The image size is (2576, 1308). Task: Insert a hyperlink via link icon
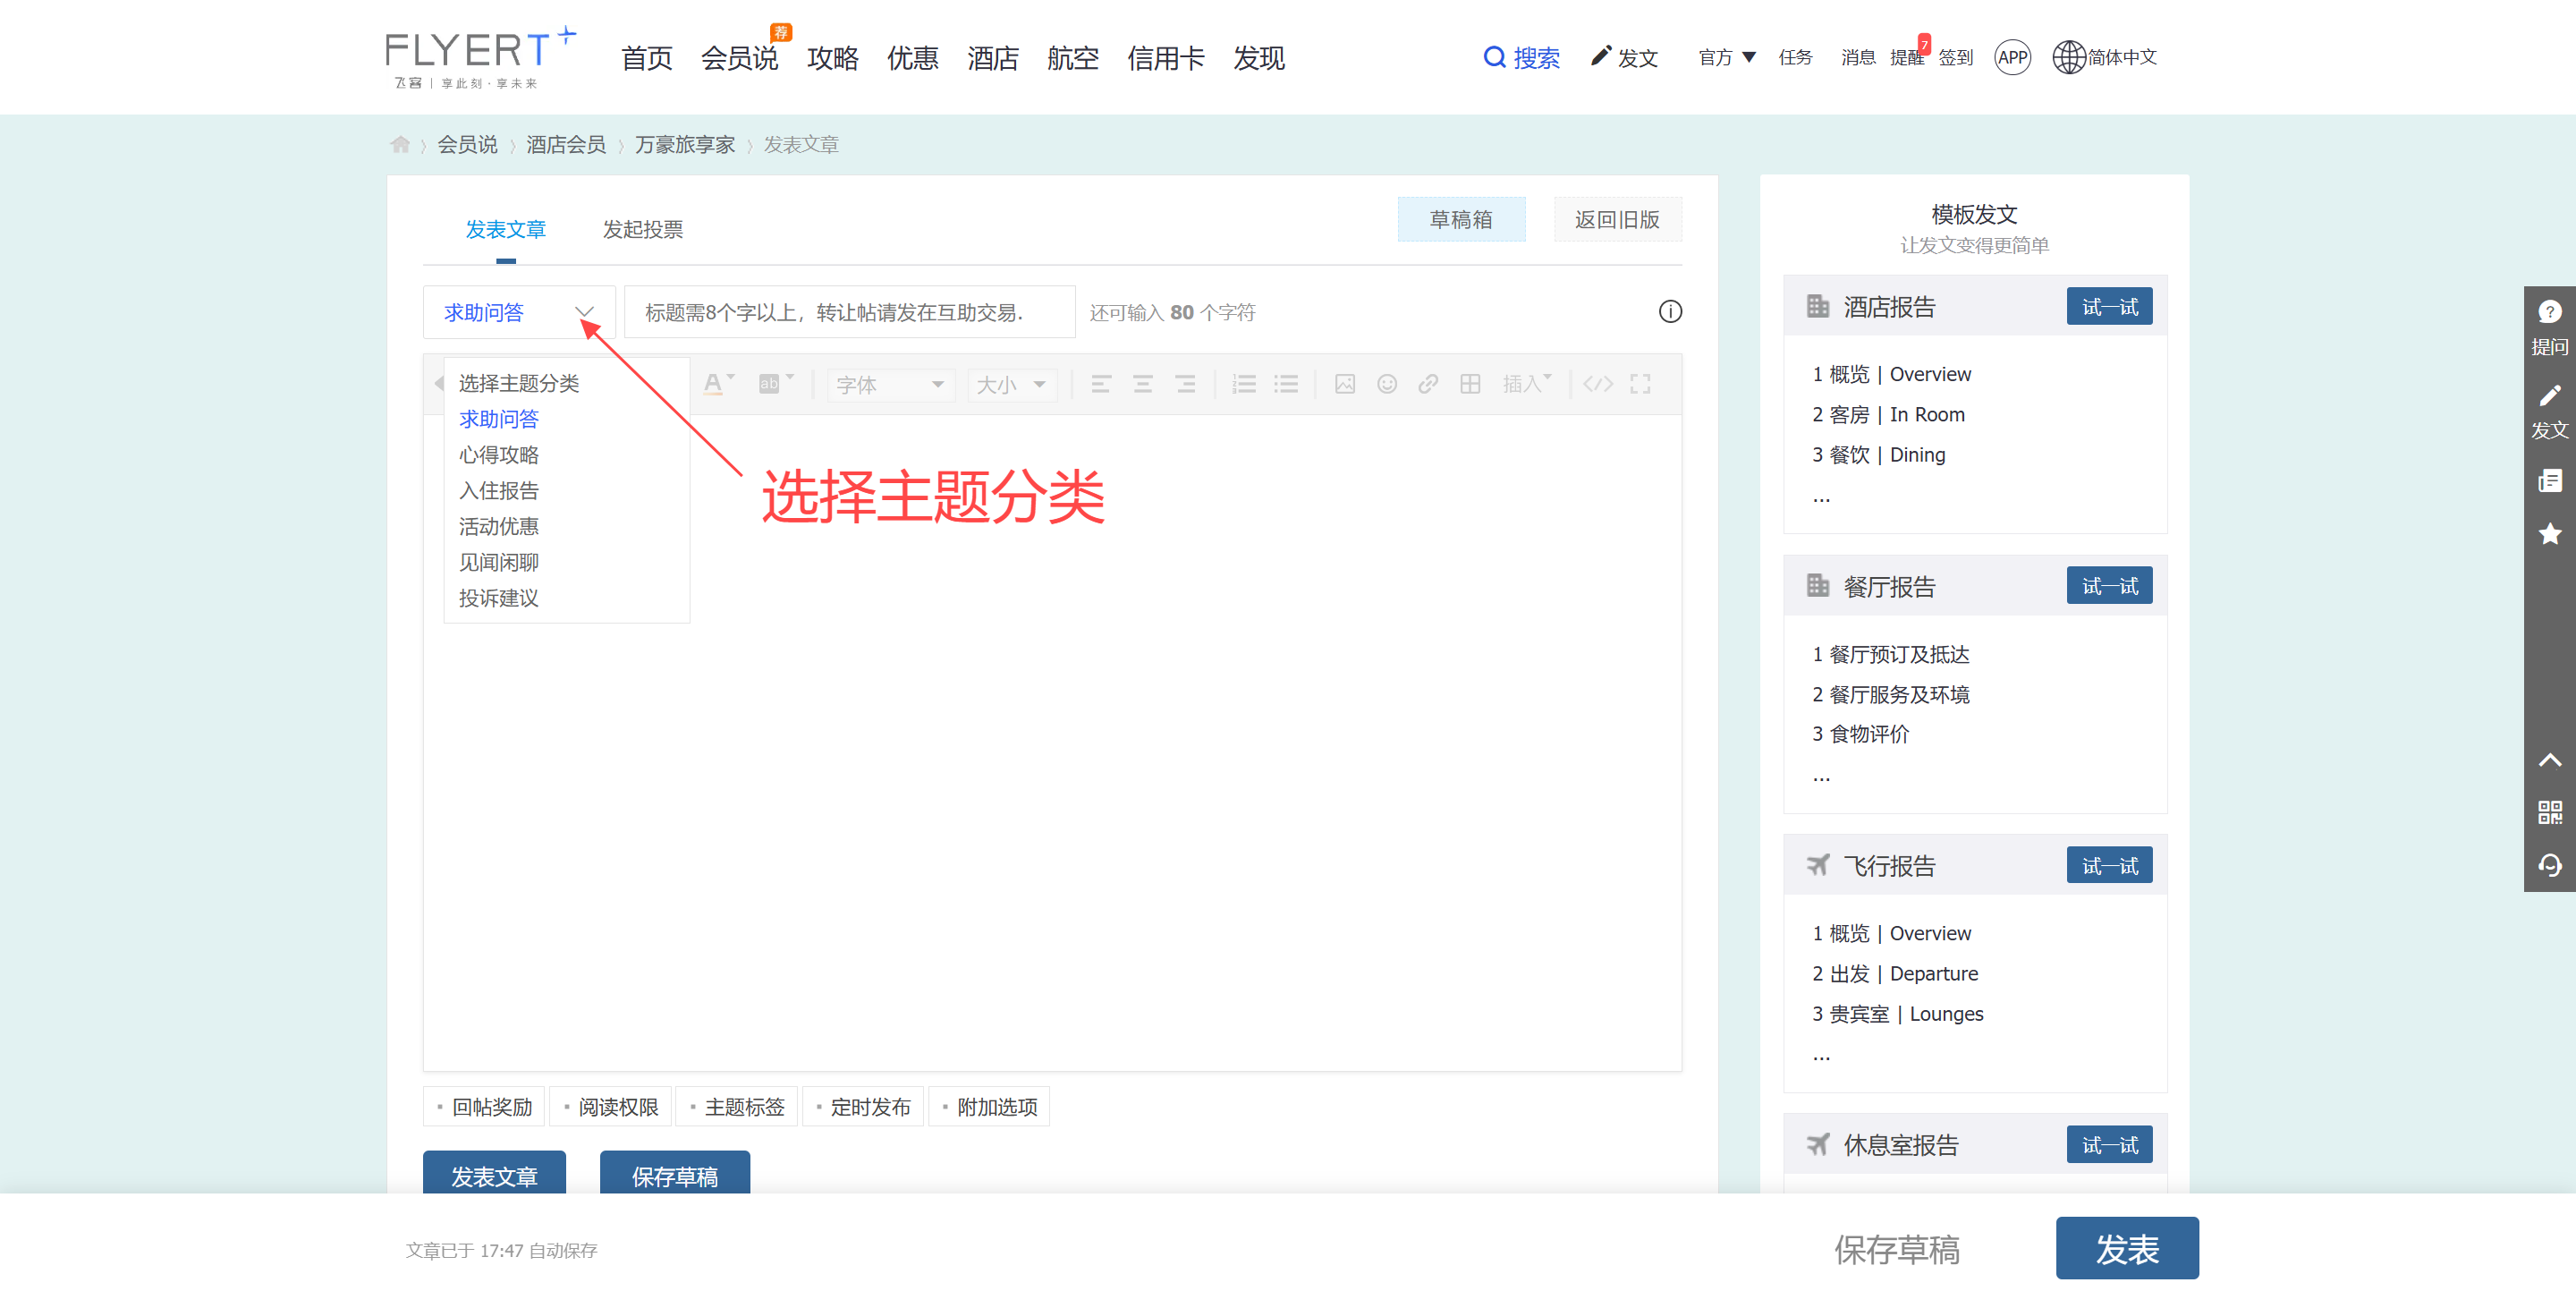[x=1428, y=384]
